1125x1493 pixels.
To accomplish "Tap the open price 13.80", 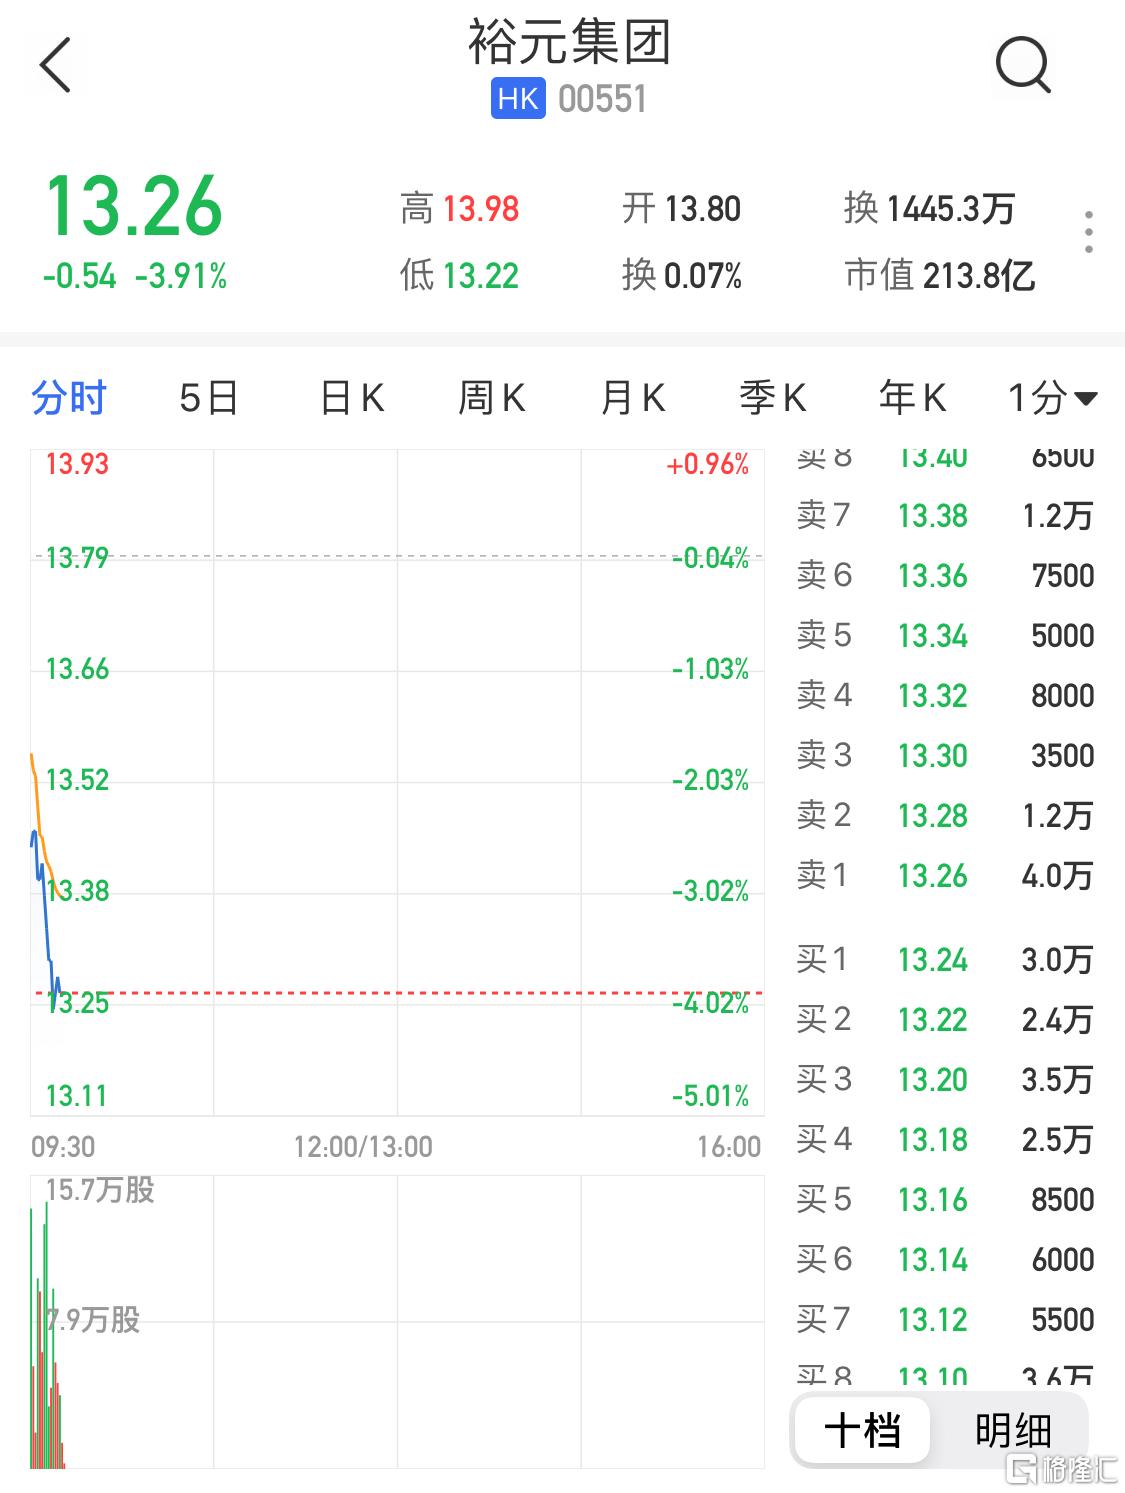I will 703,209.
